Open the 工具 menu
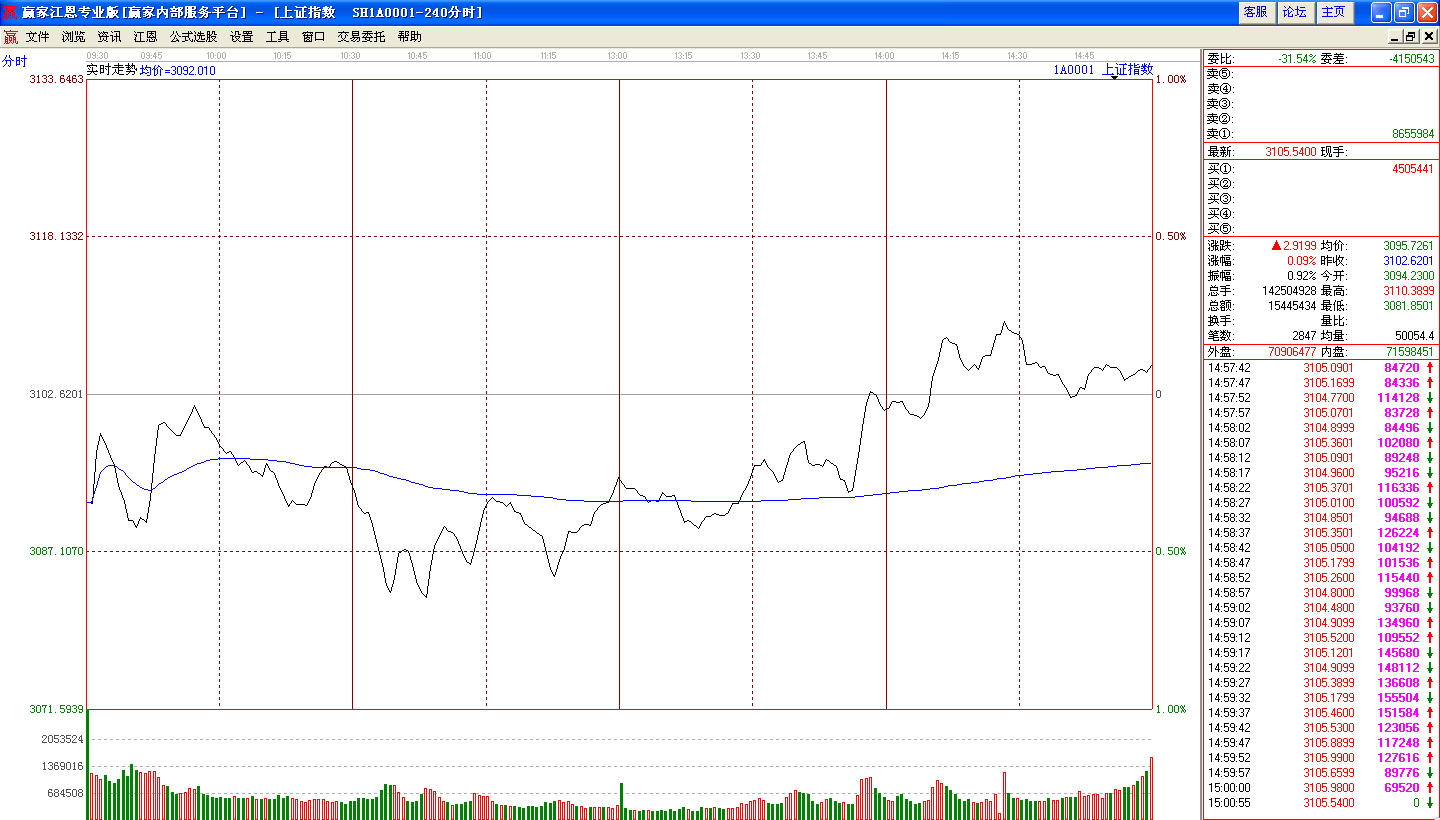The image size is (1440, 820). pos(277,37)
